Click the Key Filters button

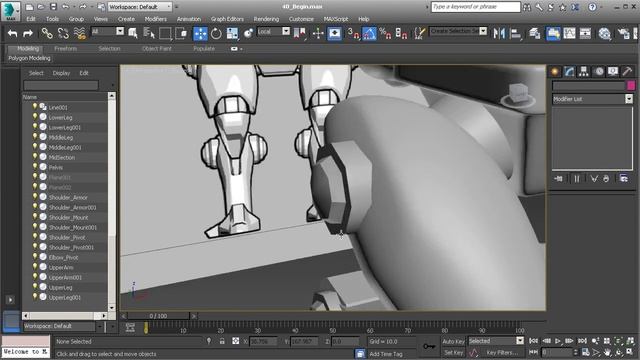[x=502, y=353]
